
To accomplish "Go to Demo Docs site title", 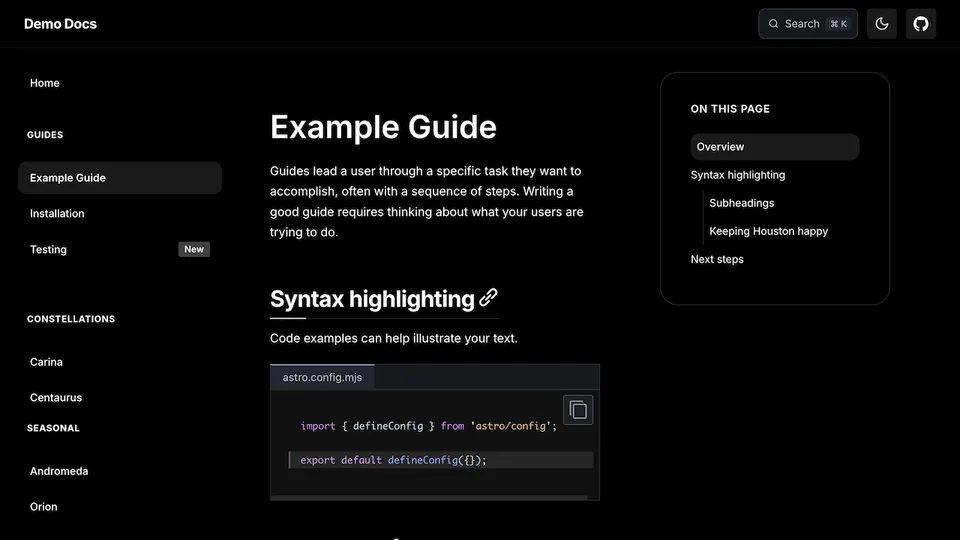I will click(60, 24).
